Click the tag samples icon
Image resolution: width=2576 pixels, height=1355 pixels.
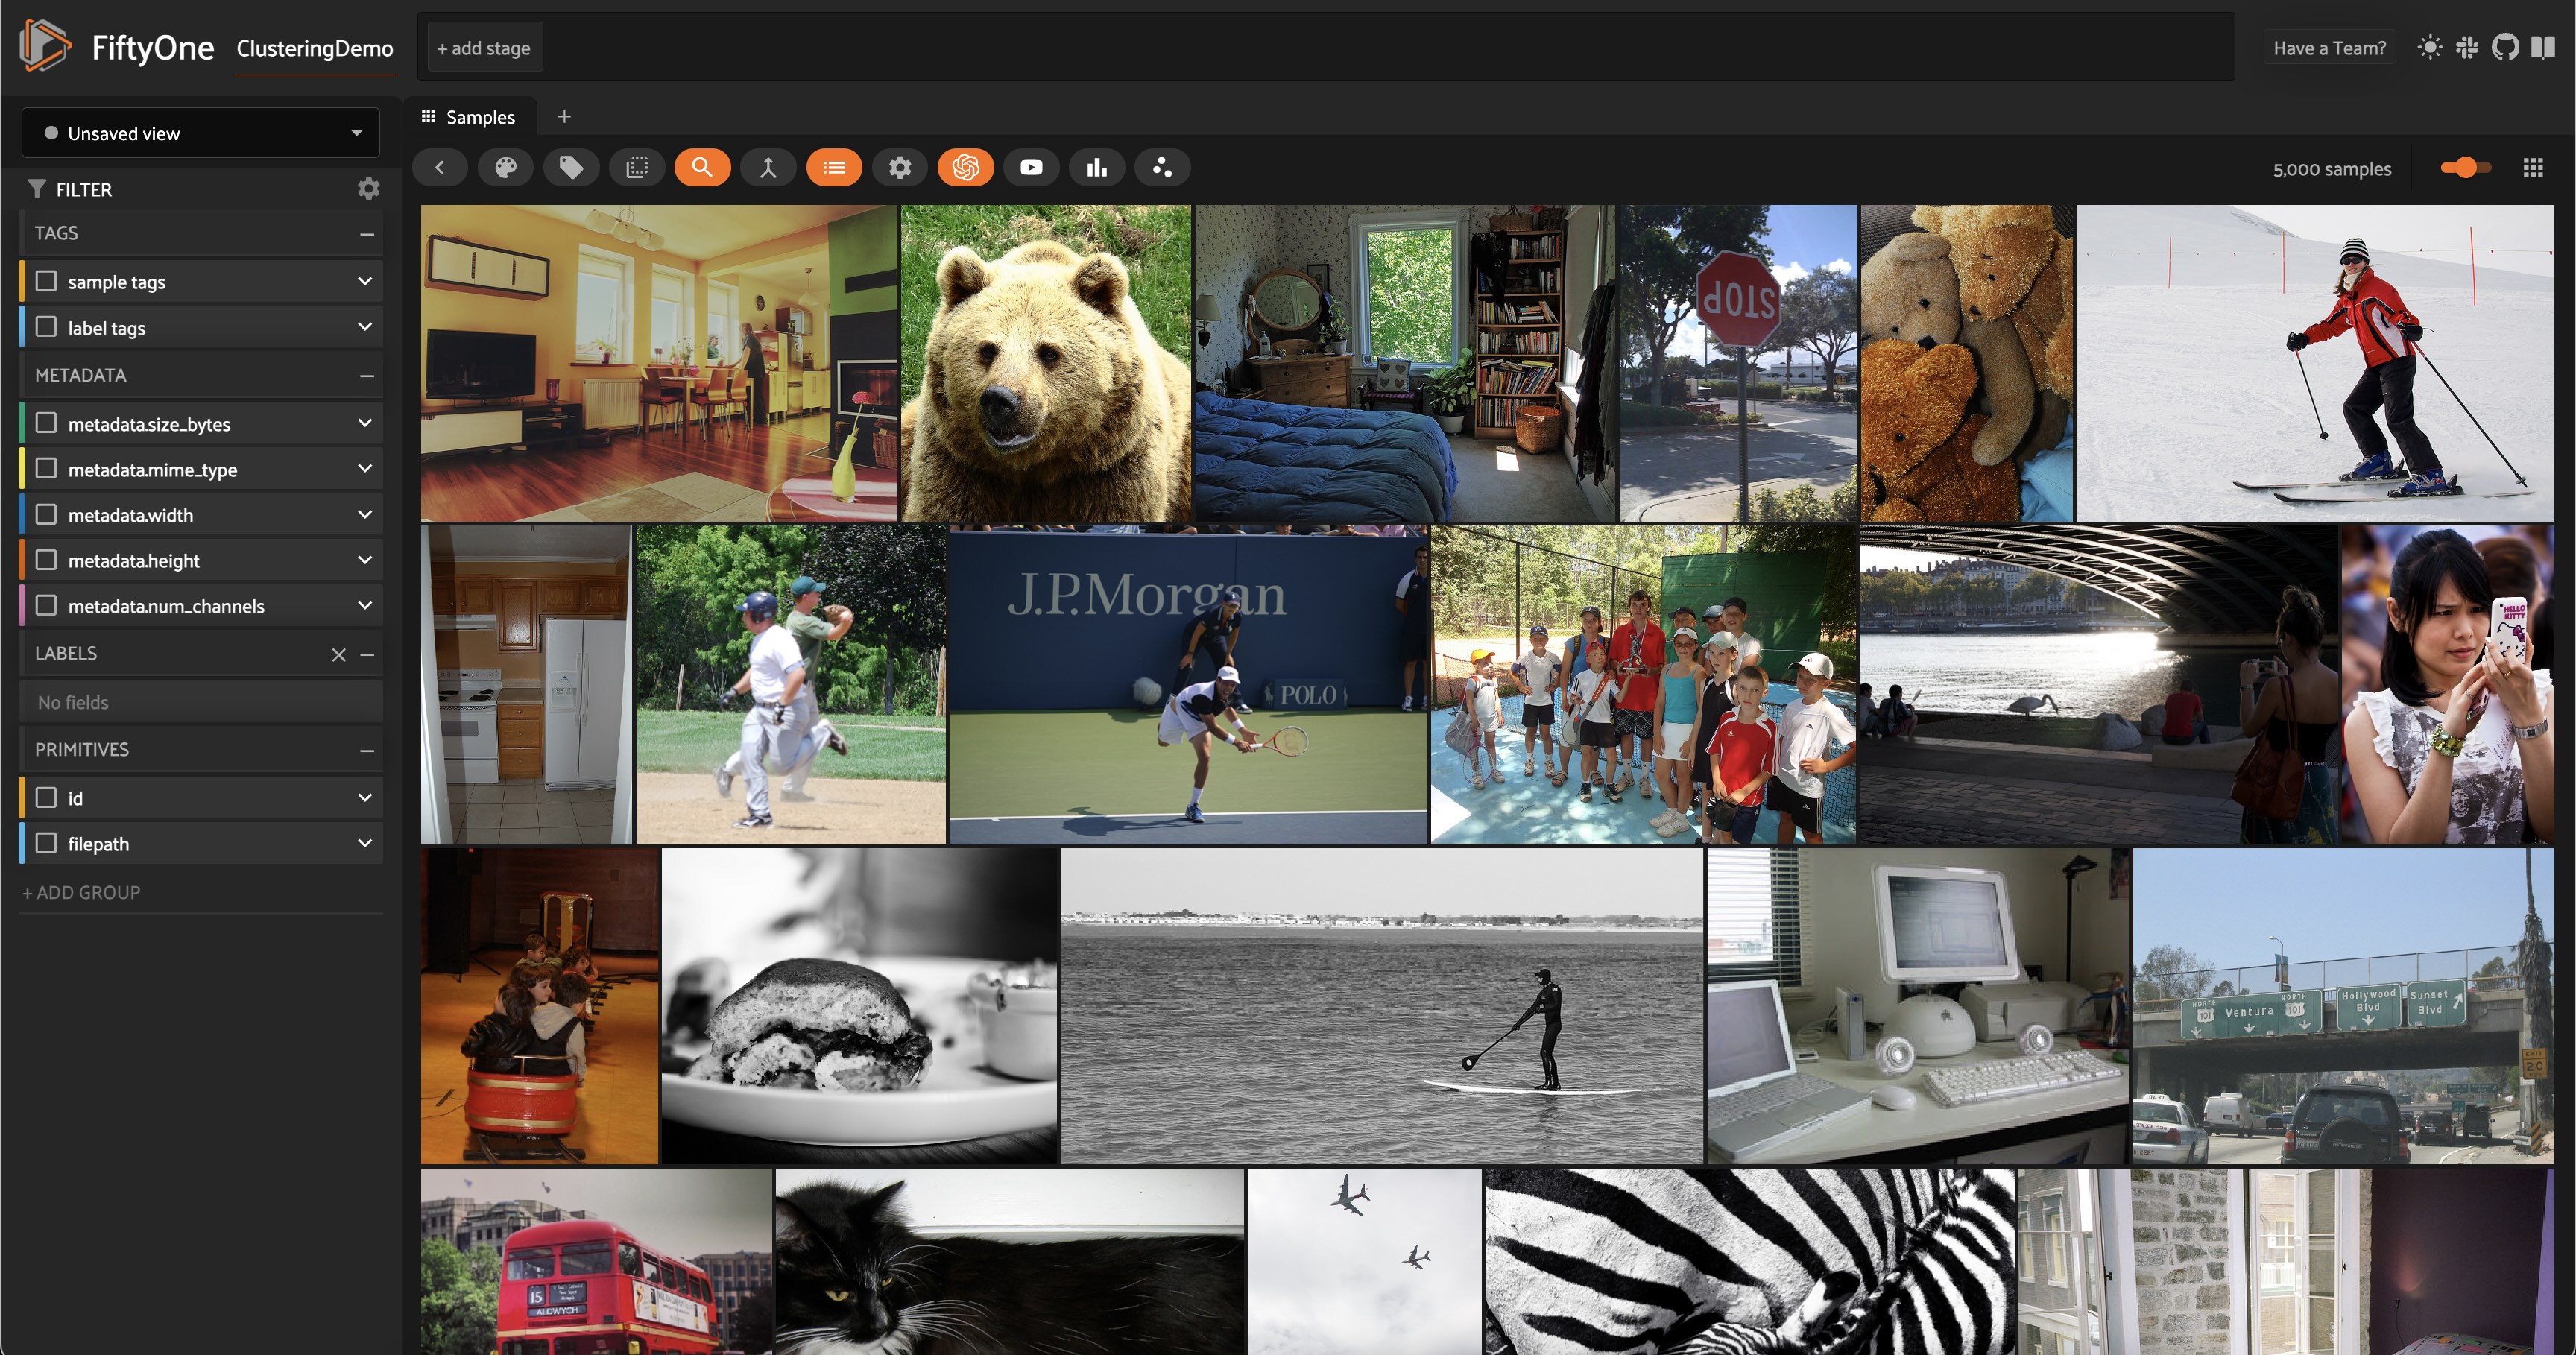pos(571,168)
